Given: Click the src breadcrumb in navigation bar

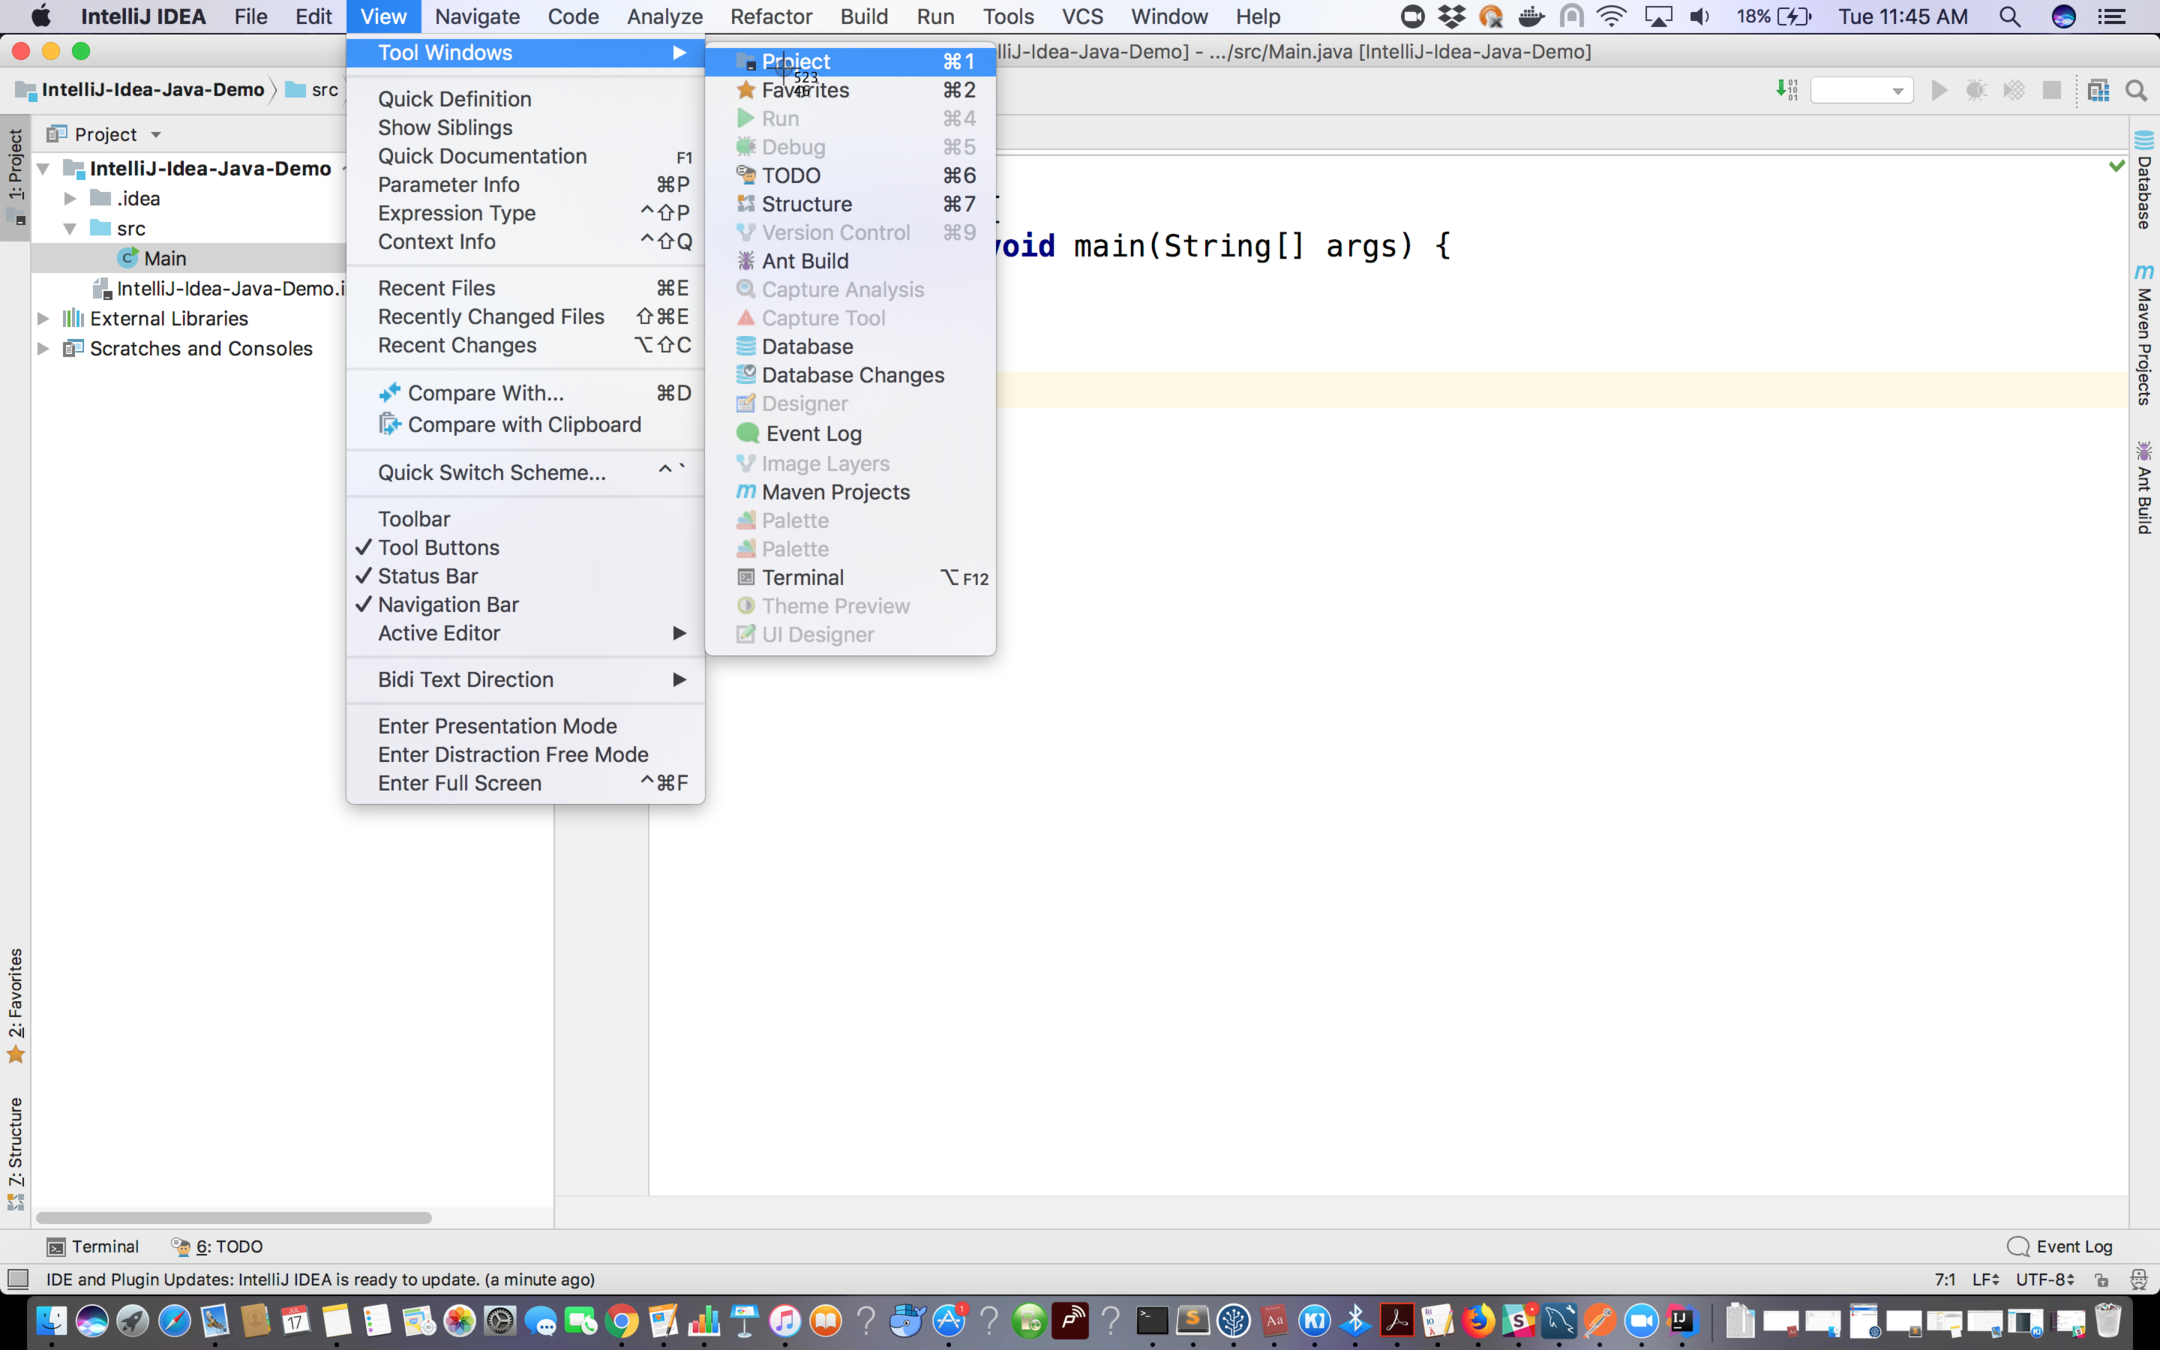Looking at the screenshot, I should click(312, 90).
